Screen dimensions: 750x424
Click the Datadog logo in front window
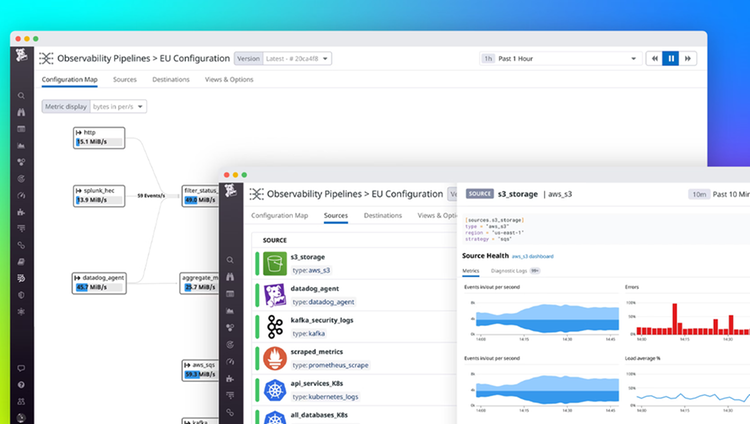[x=231, y=190]
